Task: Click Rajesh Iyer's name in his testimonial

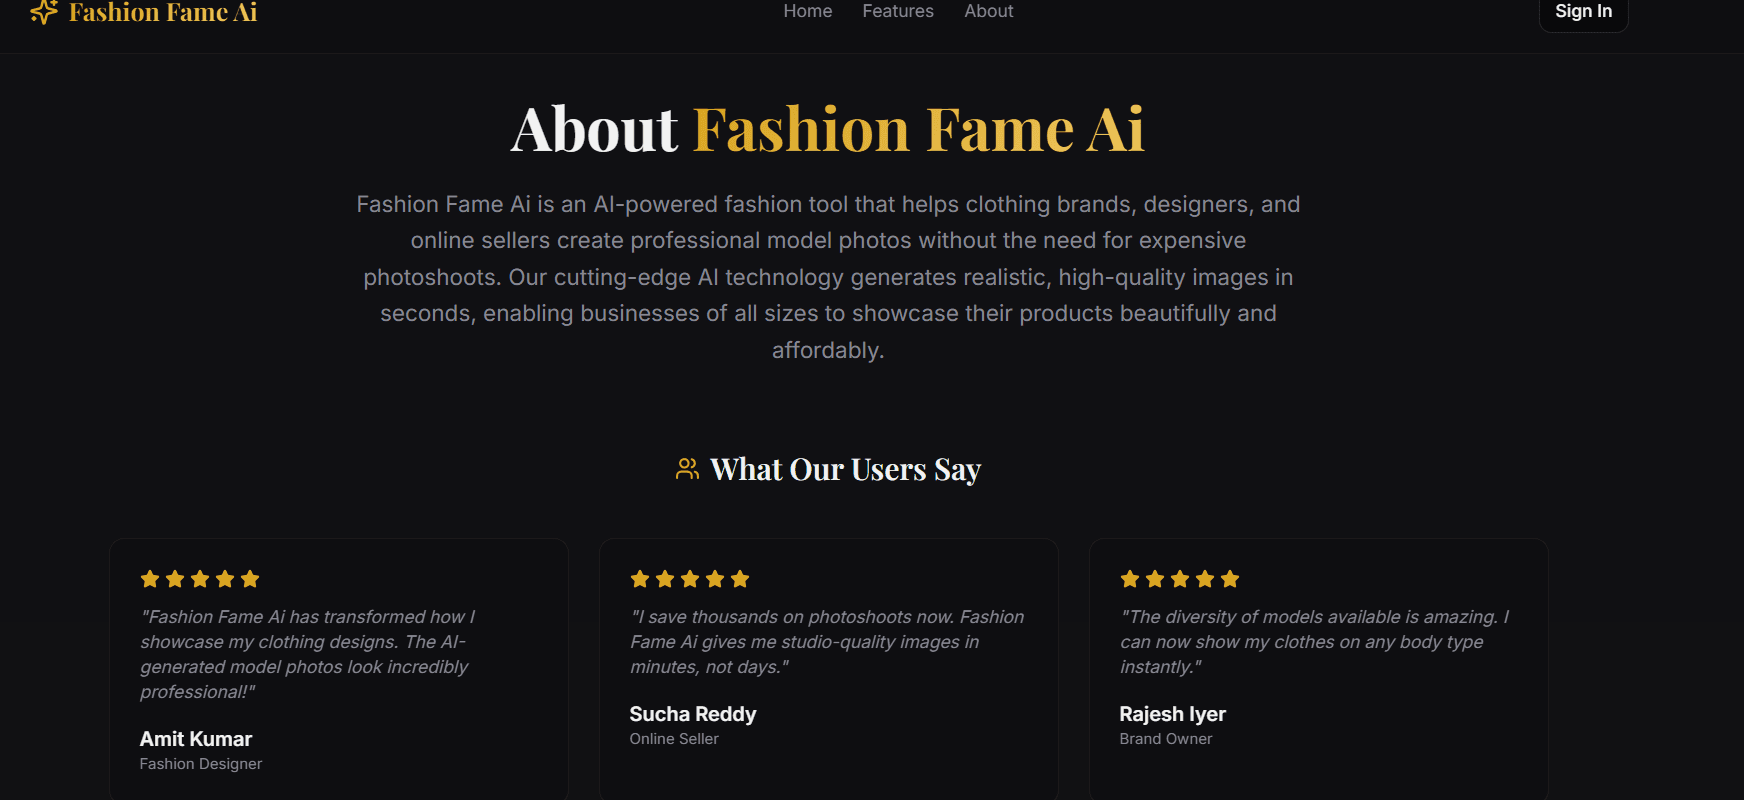Action: [x=1172, y=714]
